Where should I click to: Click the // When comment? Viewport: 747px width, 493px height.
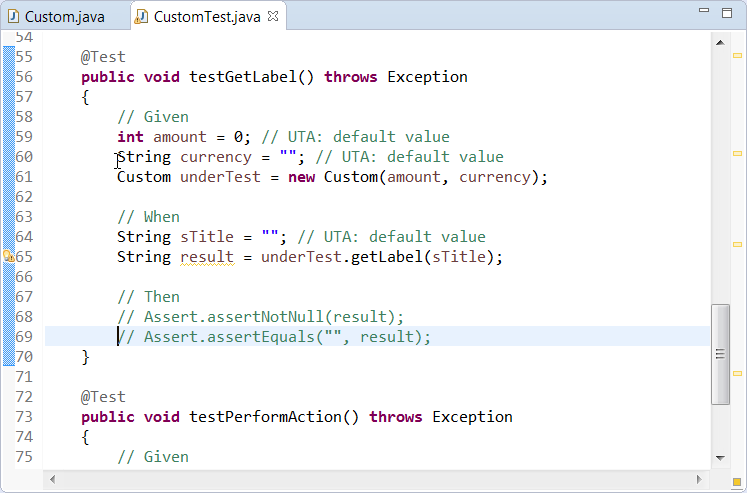pyautogui.click(x=149, y=217)
